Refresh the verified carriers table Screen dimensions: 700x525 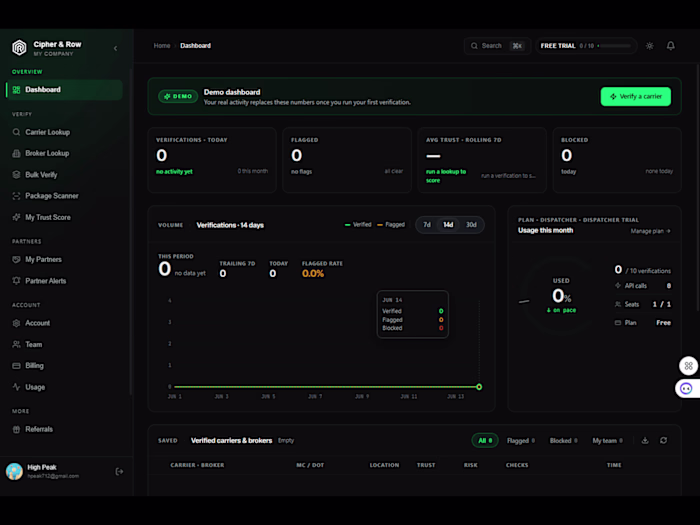[664, 441]
